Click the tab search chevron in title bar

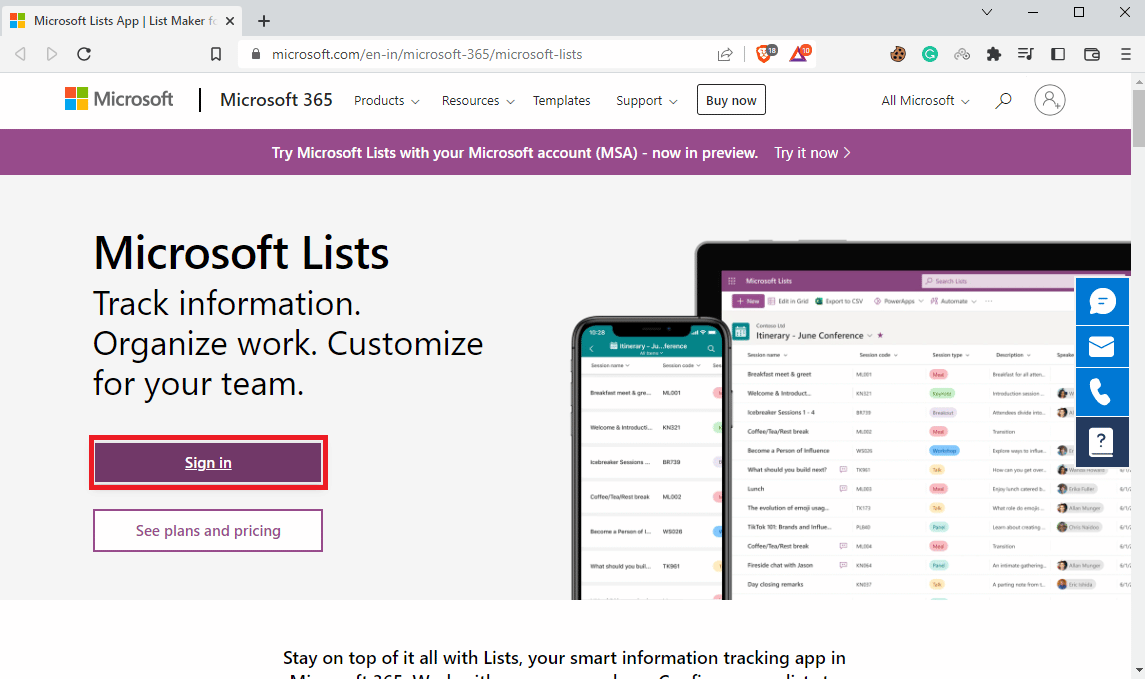point(987,12)
